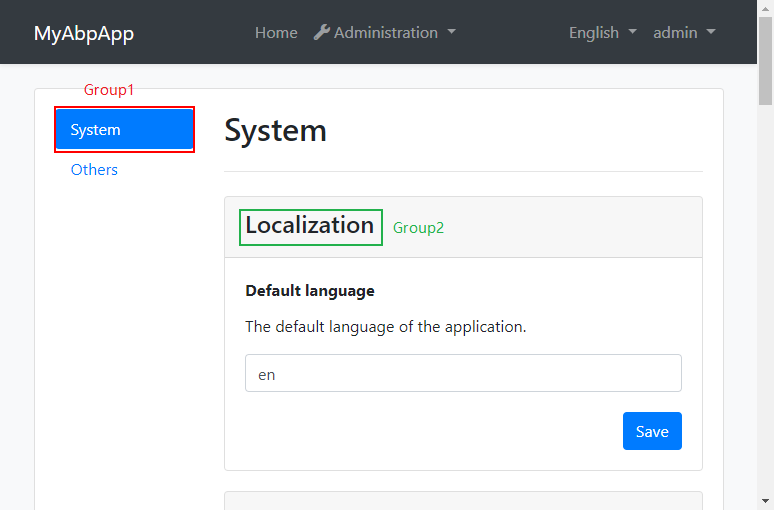Screen dimensions: 774x510
Task: Click the scrollbar up arrow
Action: pos(766,8)
